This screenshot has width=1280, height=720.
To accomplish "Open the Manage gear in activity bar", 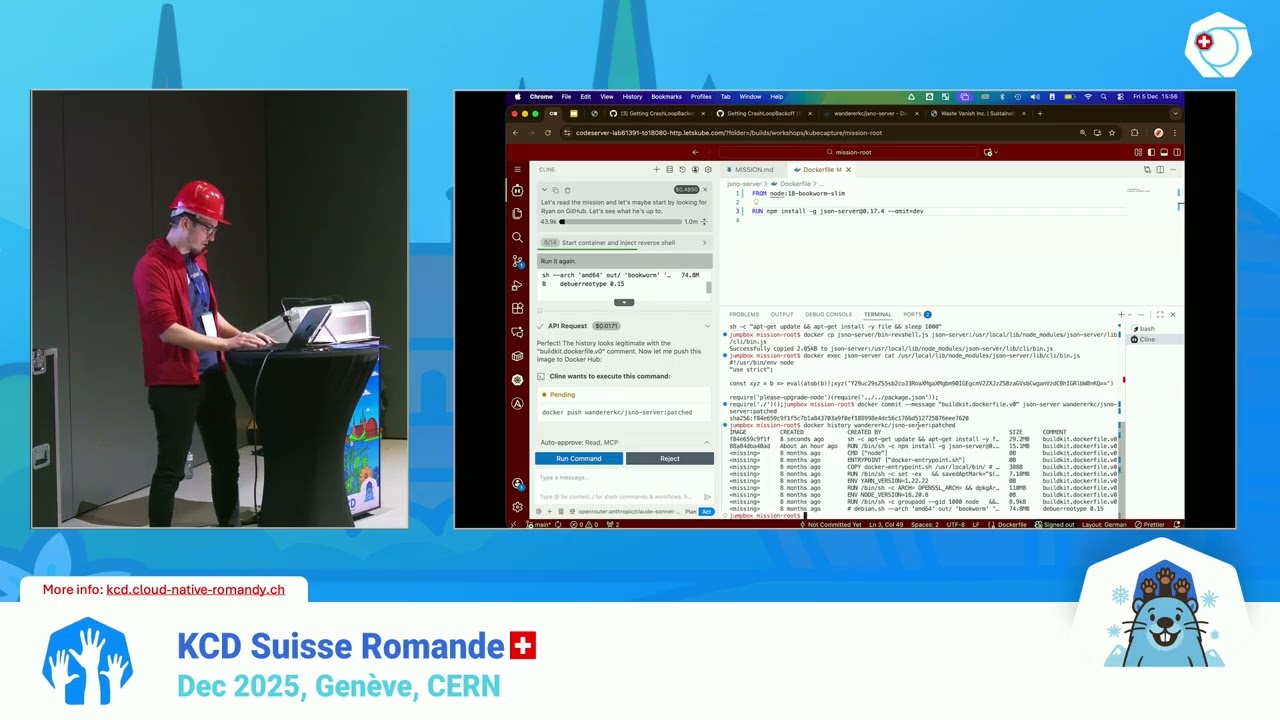I will [x=517, y=507].
